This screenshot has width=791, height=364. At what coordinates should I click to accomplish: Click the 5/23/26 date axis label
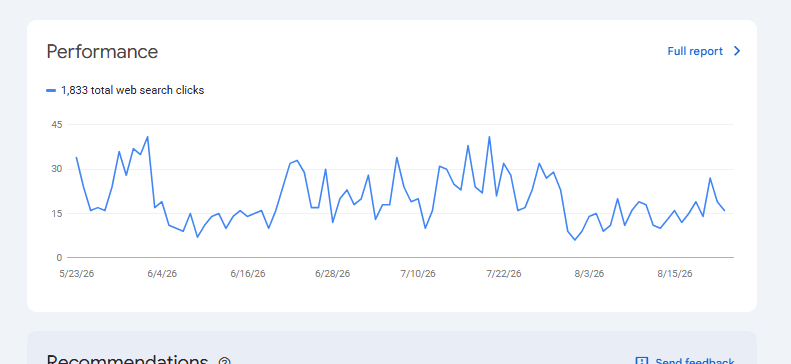point(77,274)
